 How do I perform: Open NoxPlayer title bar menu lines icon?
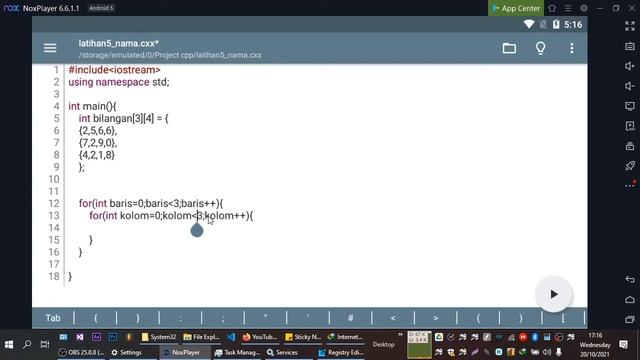(x=568, y=8)
